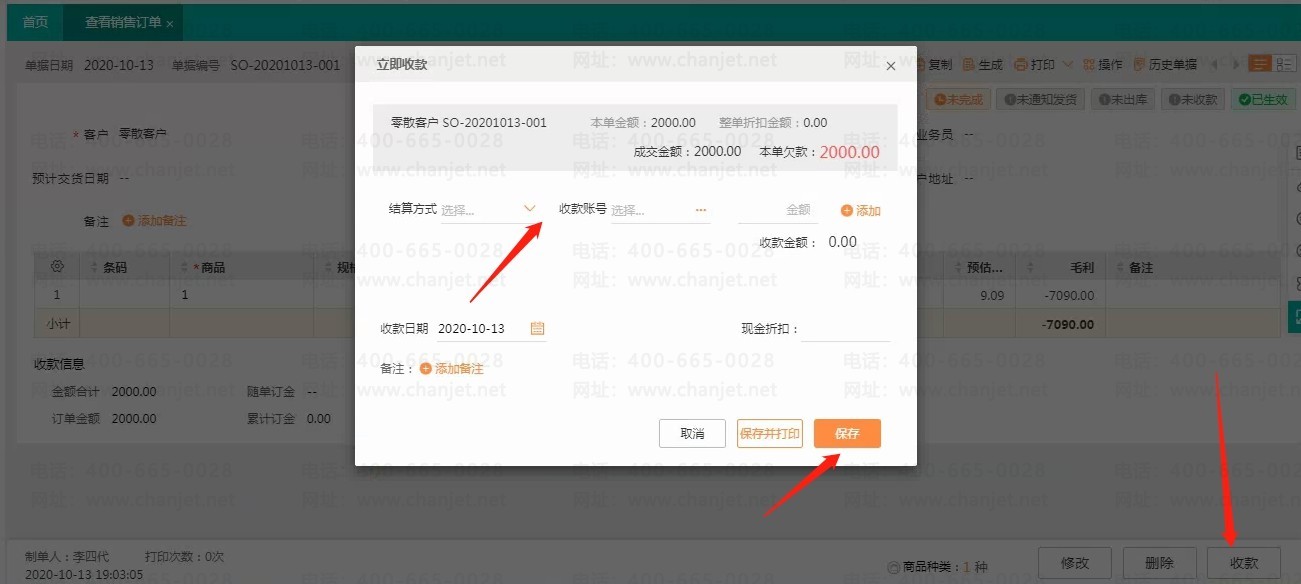The height and width of the screenshot is (584, 1301).
Task: Click the 已生效 status tag
Action: point(1263,99)
